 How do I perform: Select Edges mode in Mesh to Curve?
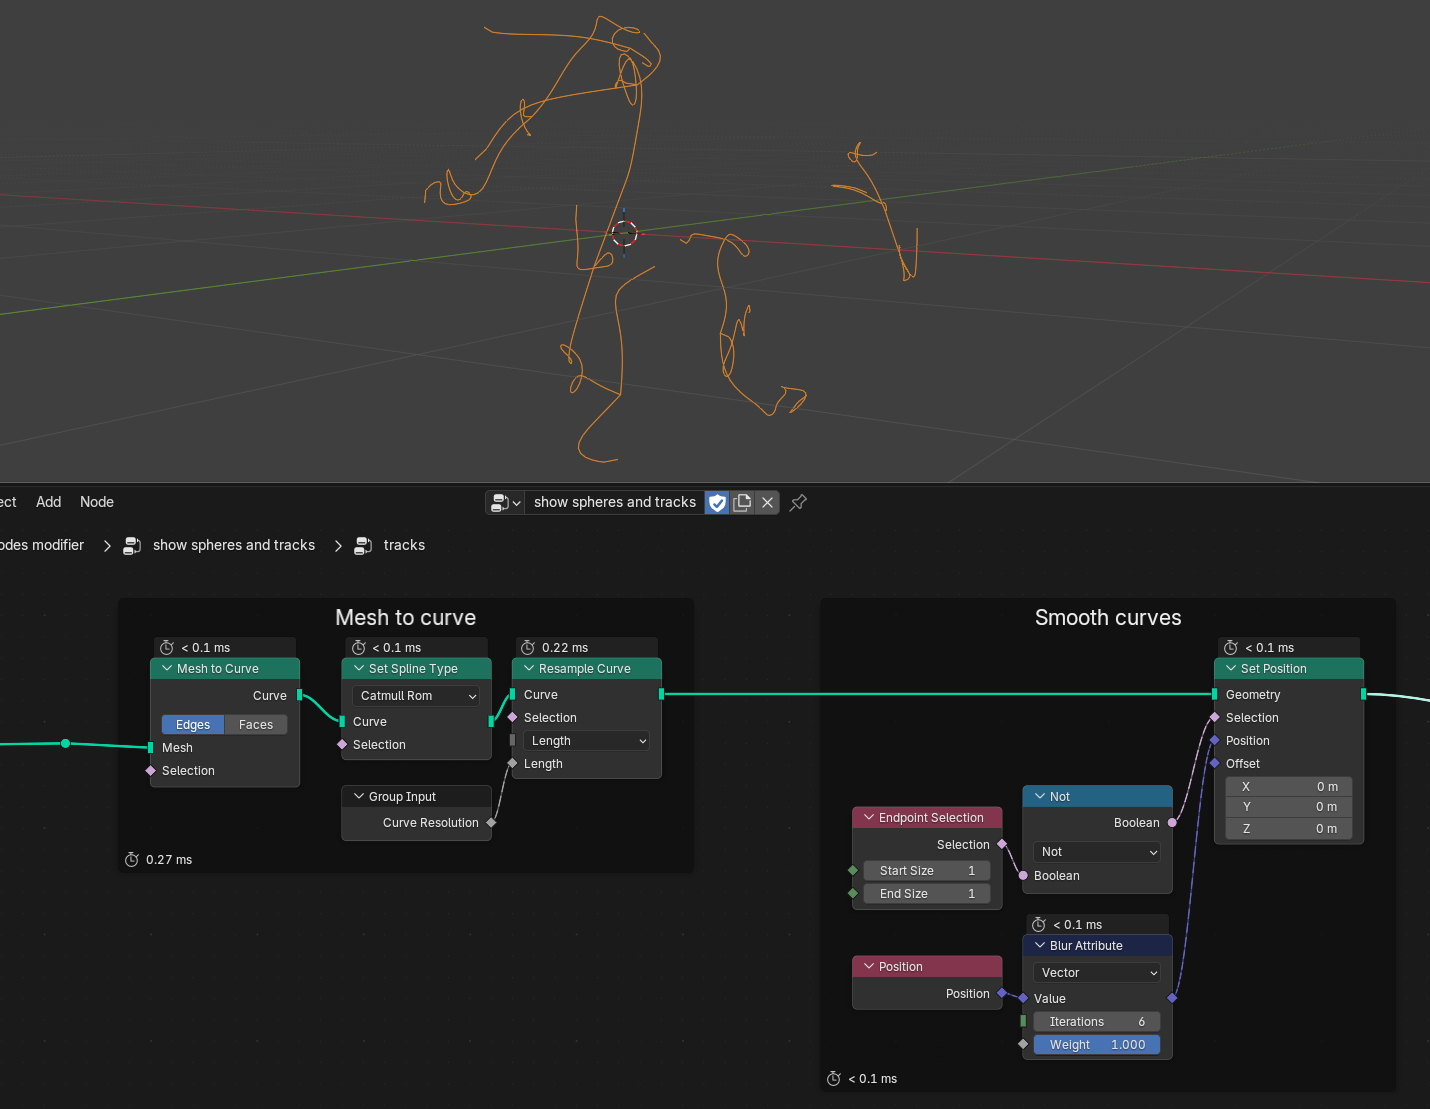coord(193,725)
